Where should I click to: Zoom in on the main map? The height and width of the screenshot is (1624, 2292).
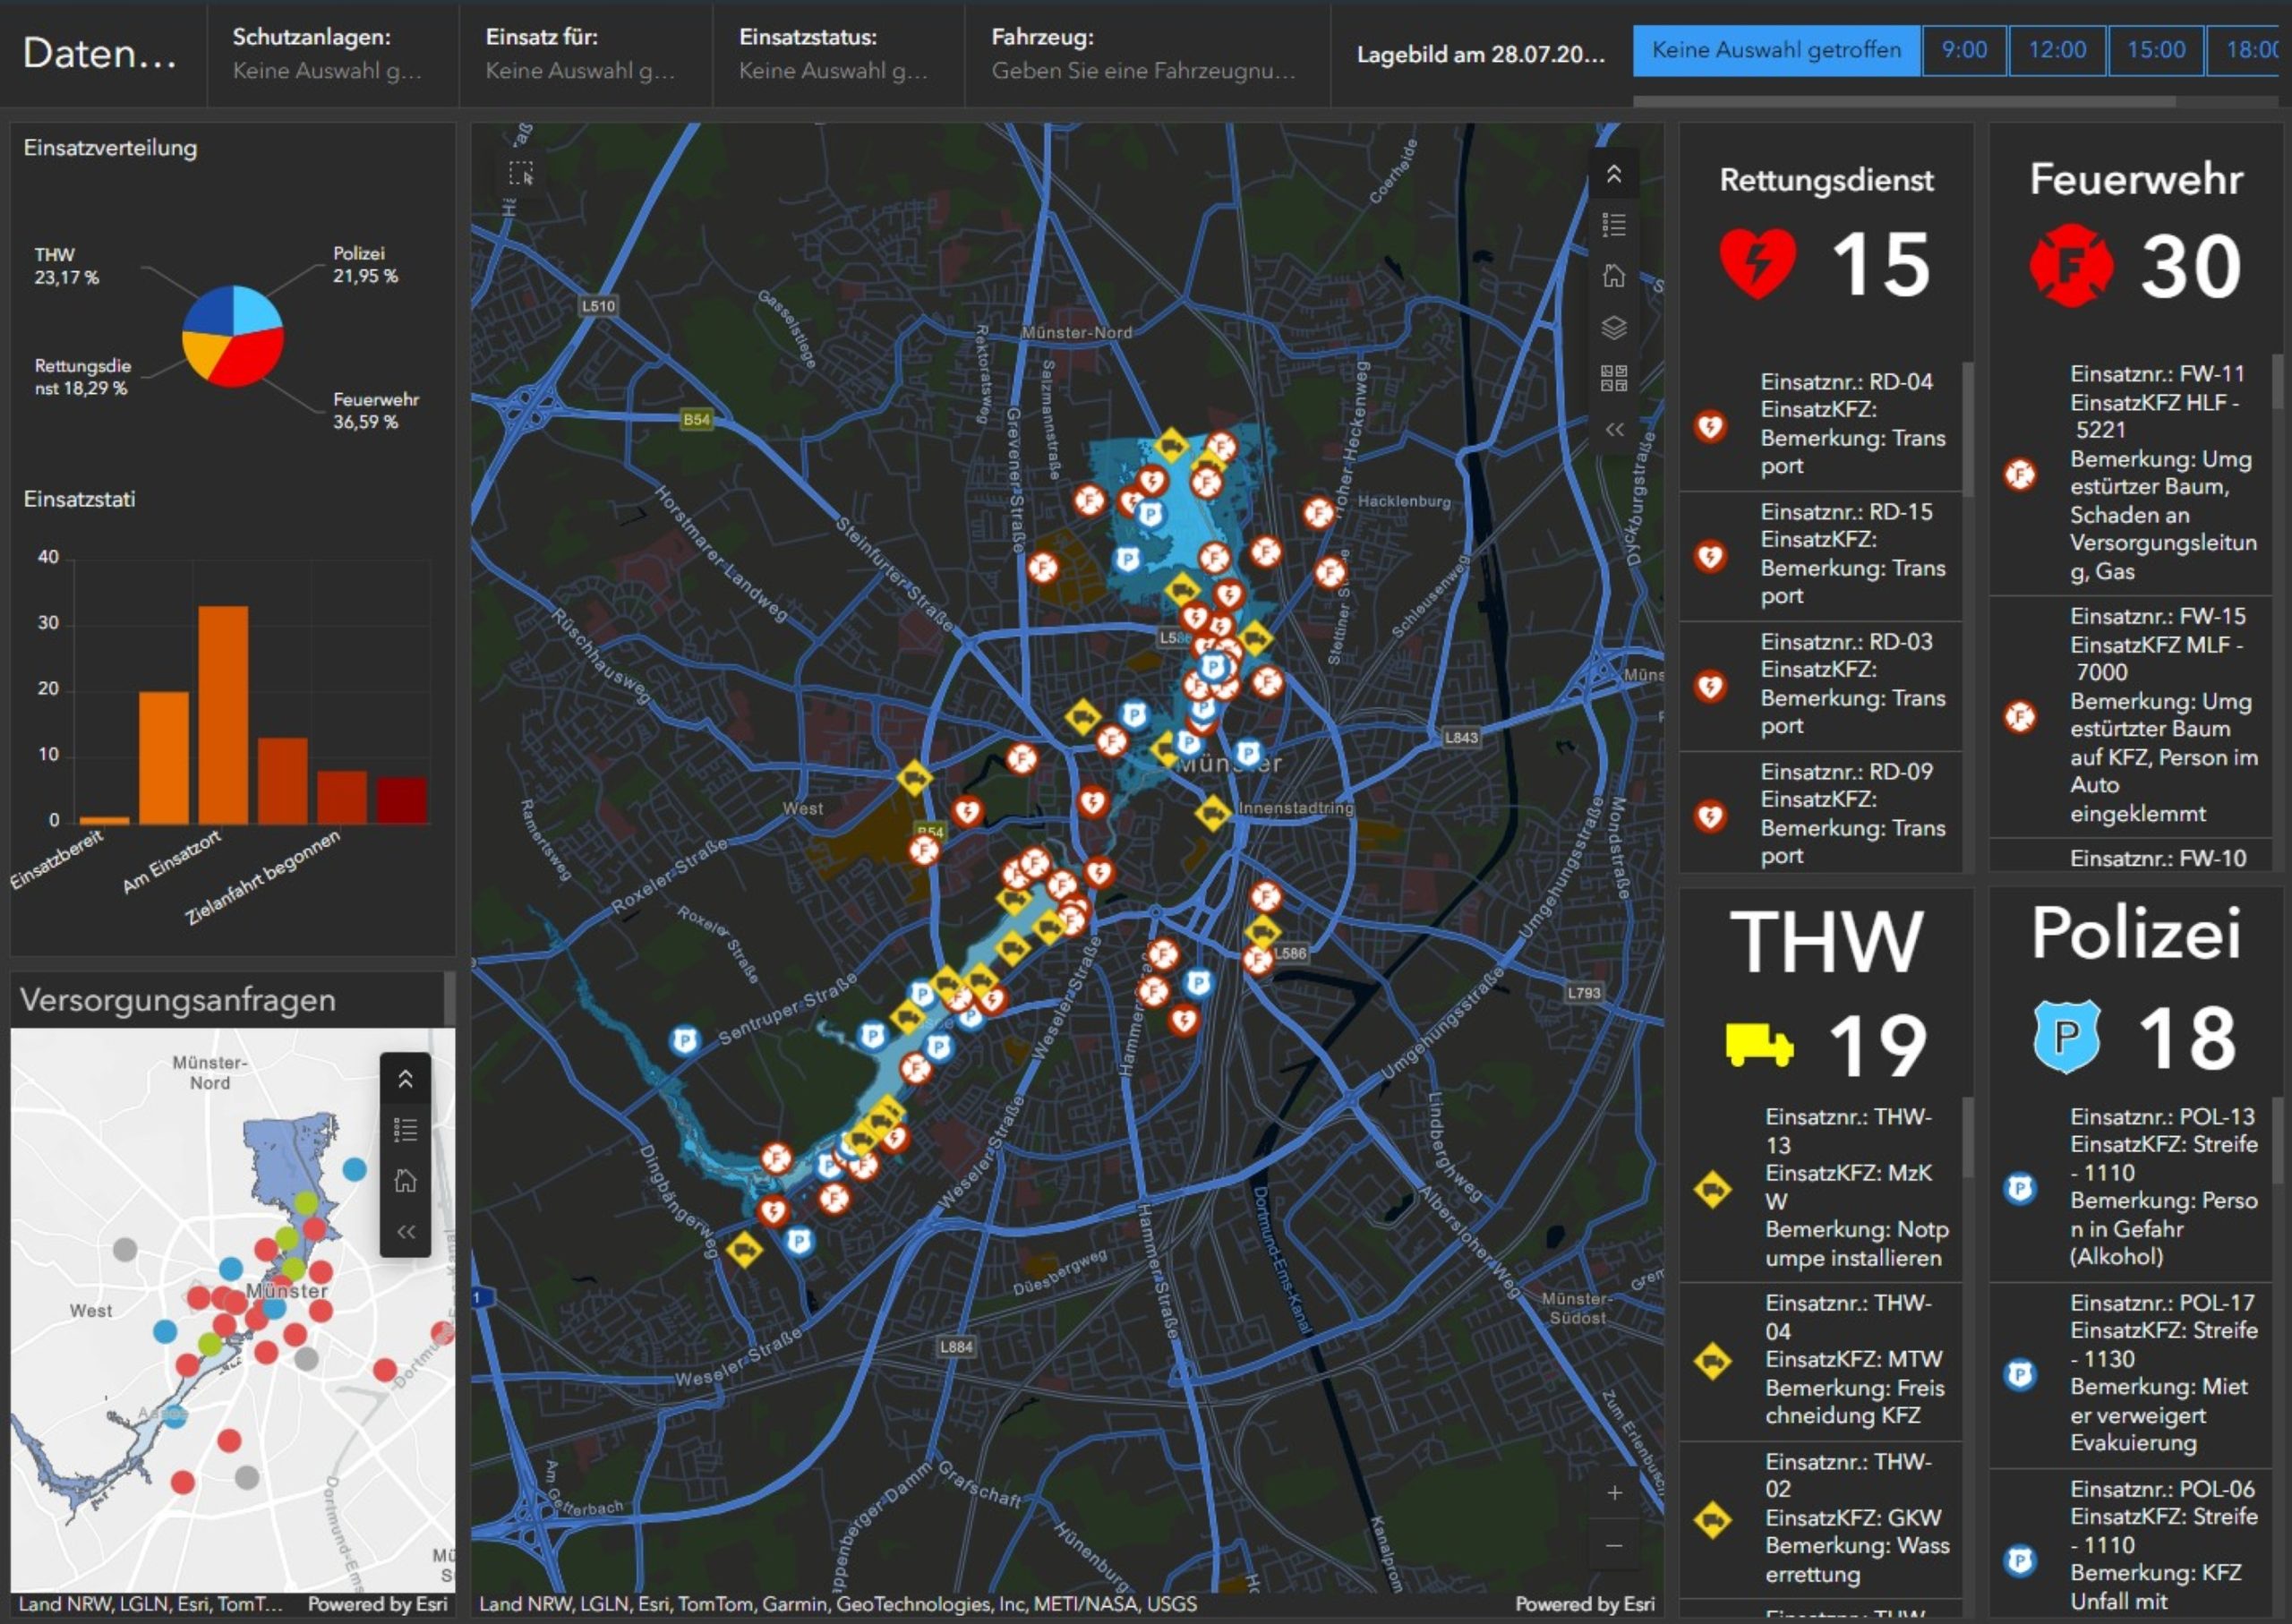1614,1493
